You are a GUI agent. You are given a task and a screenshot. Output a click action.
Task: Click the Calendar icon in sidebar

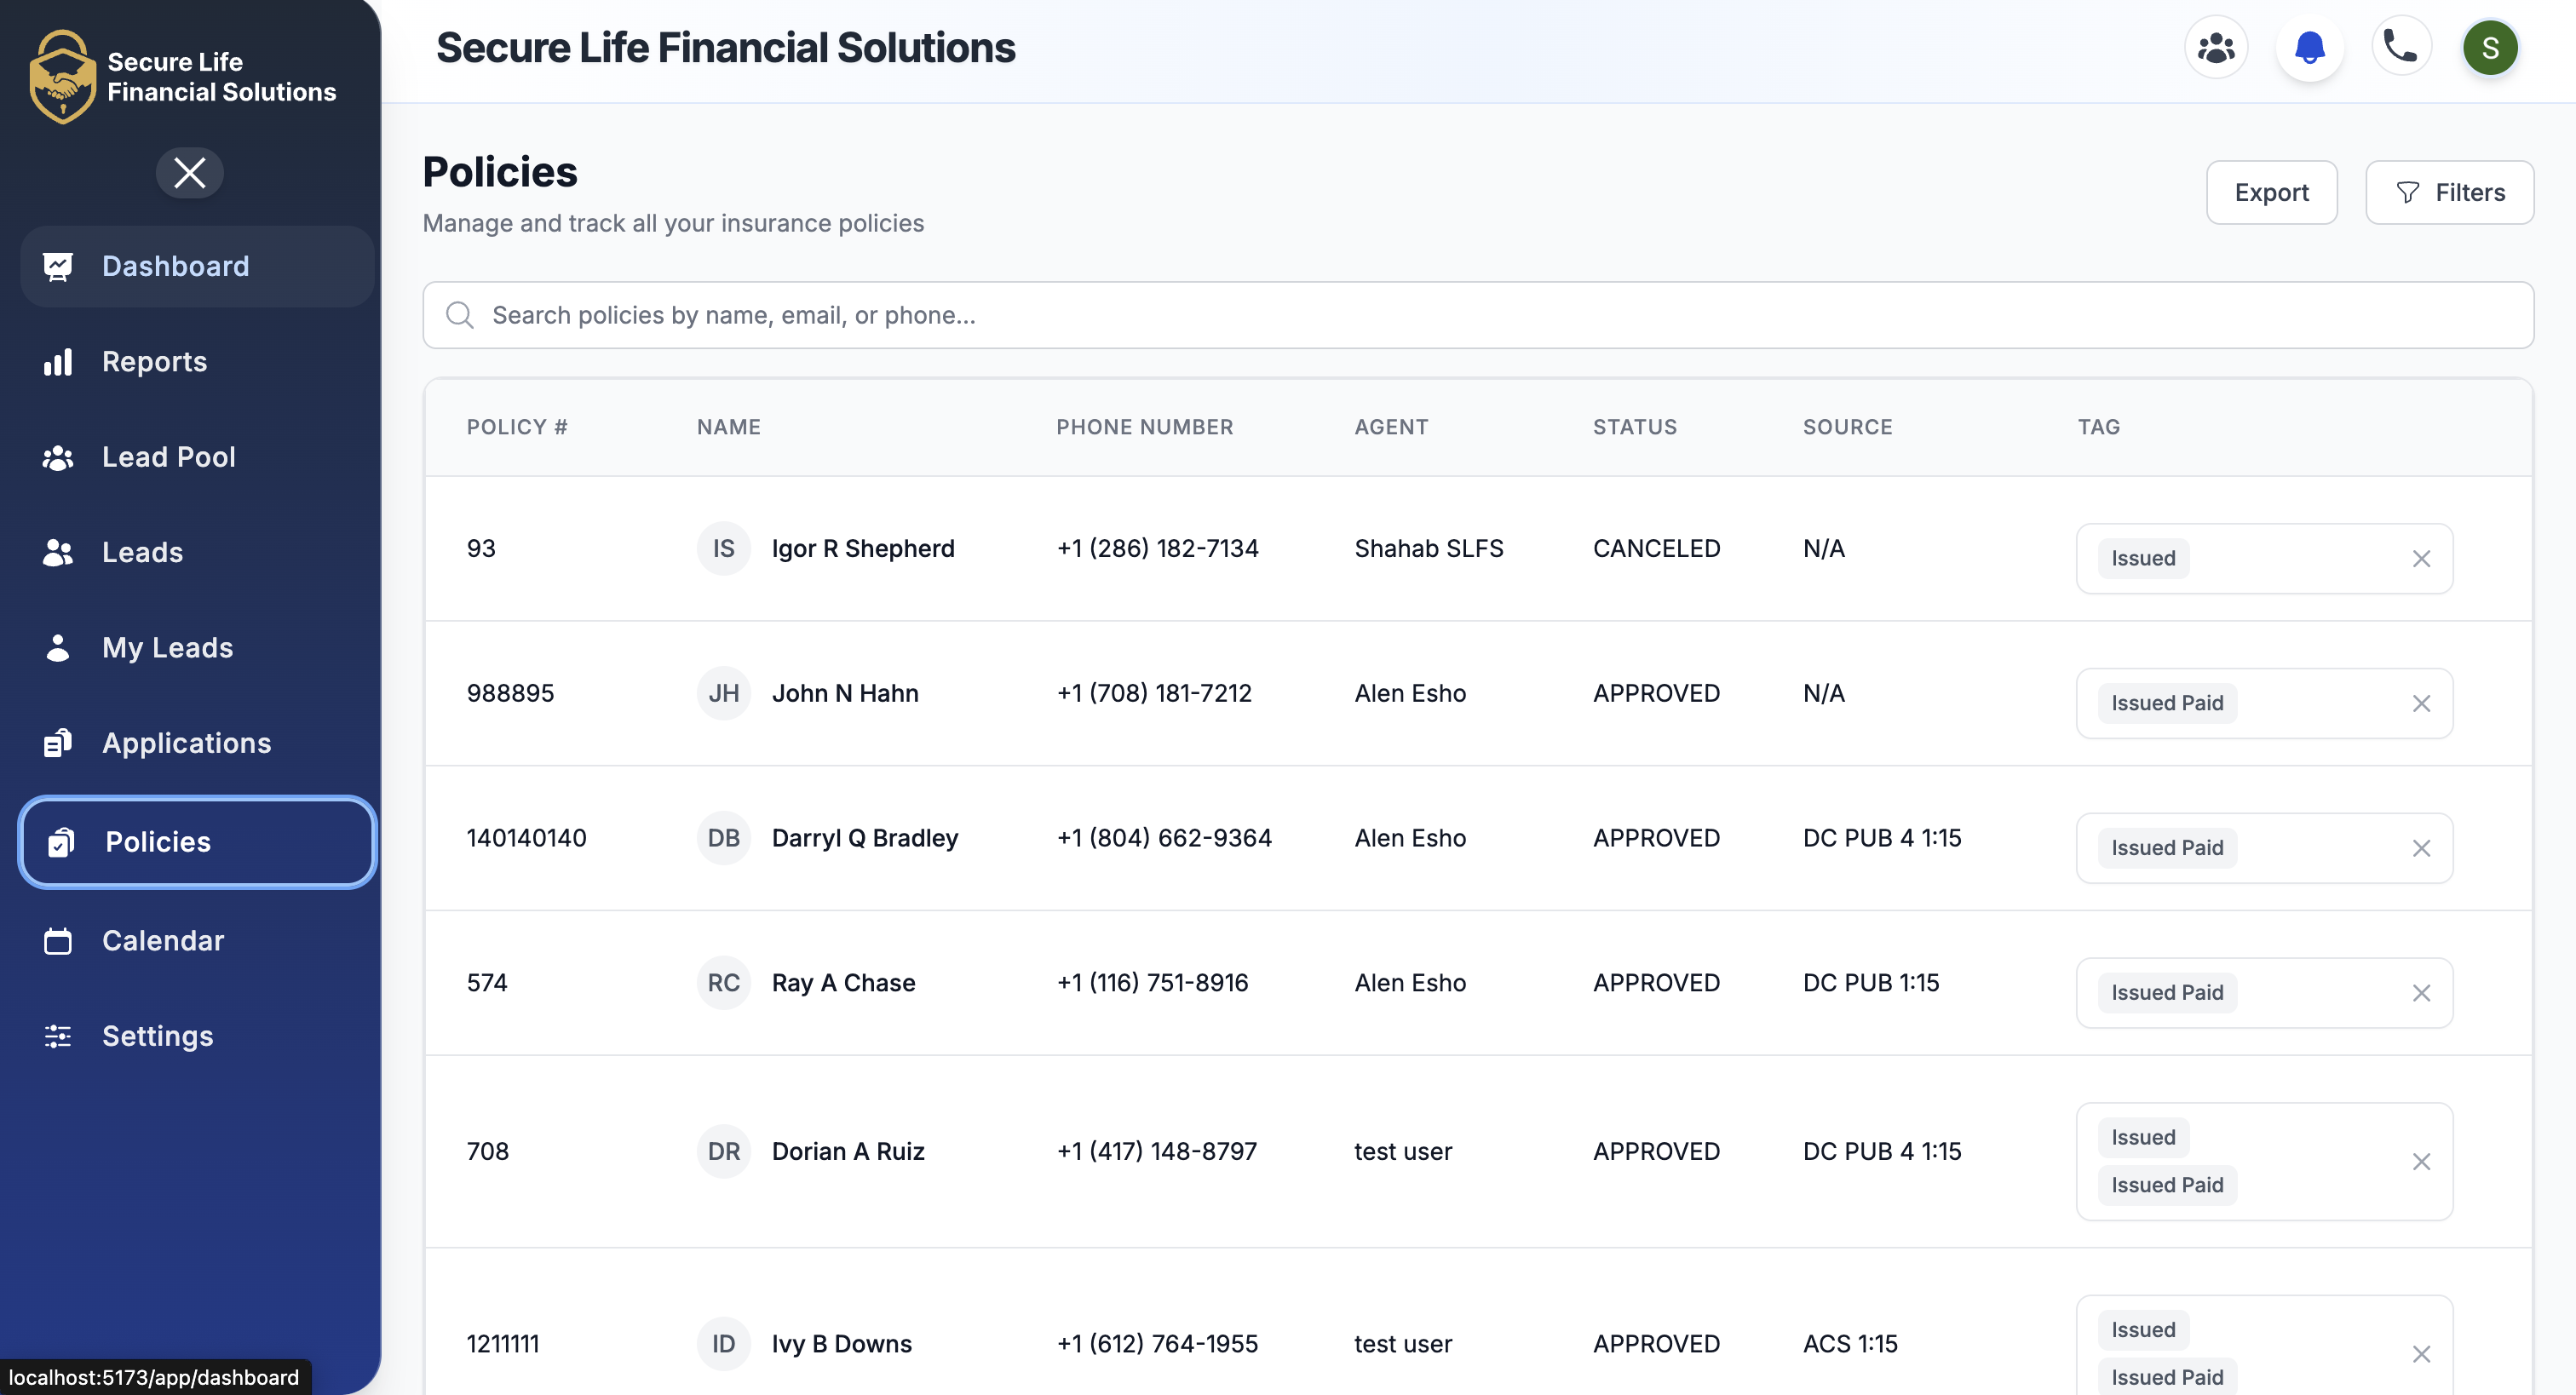58,941
